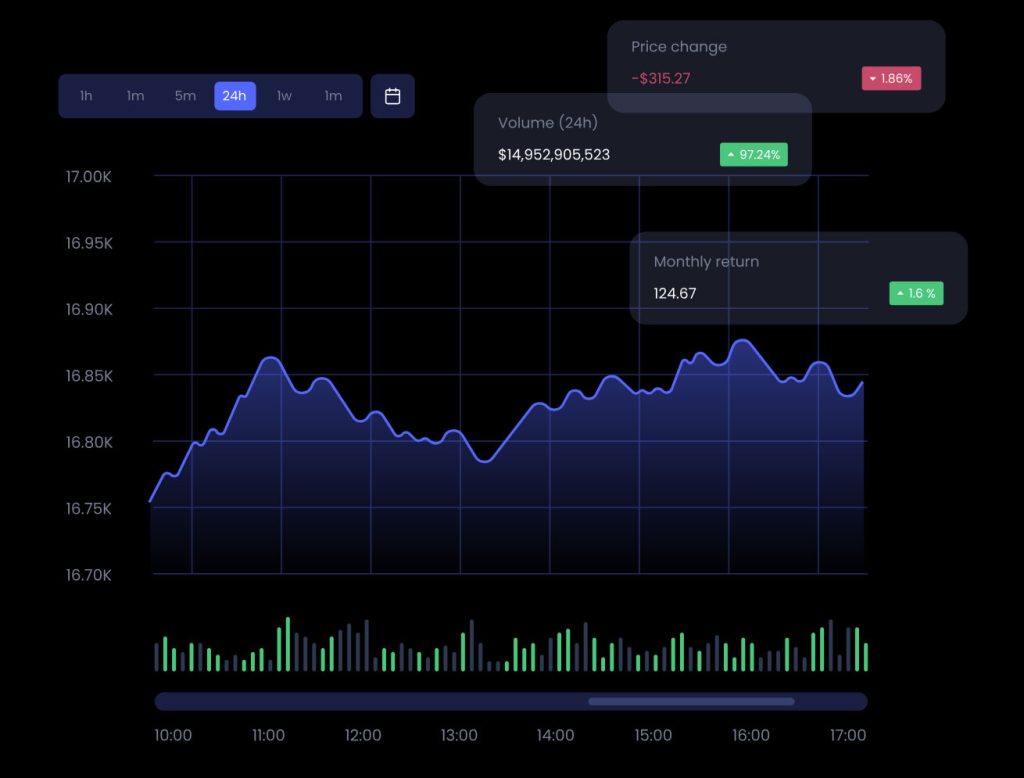Choose the 1m option right after 1h
This screenshot has height=778, width=1024.
coord(135,96)
